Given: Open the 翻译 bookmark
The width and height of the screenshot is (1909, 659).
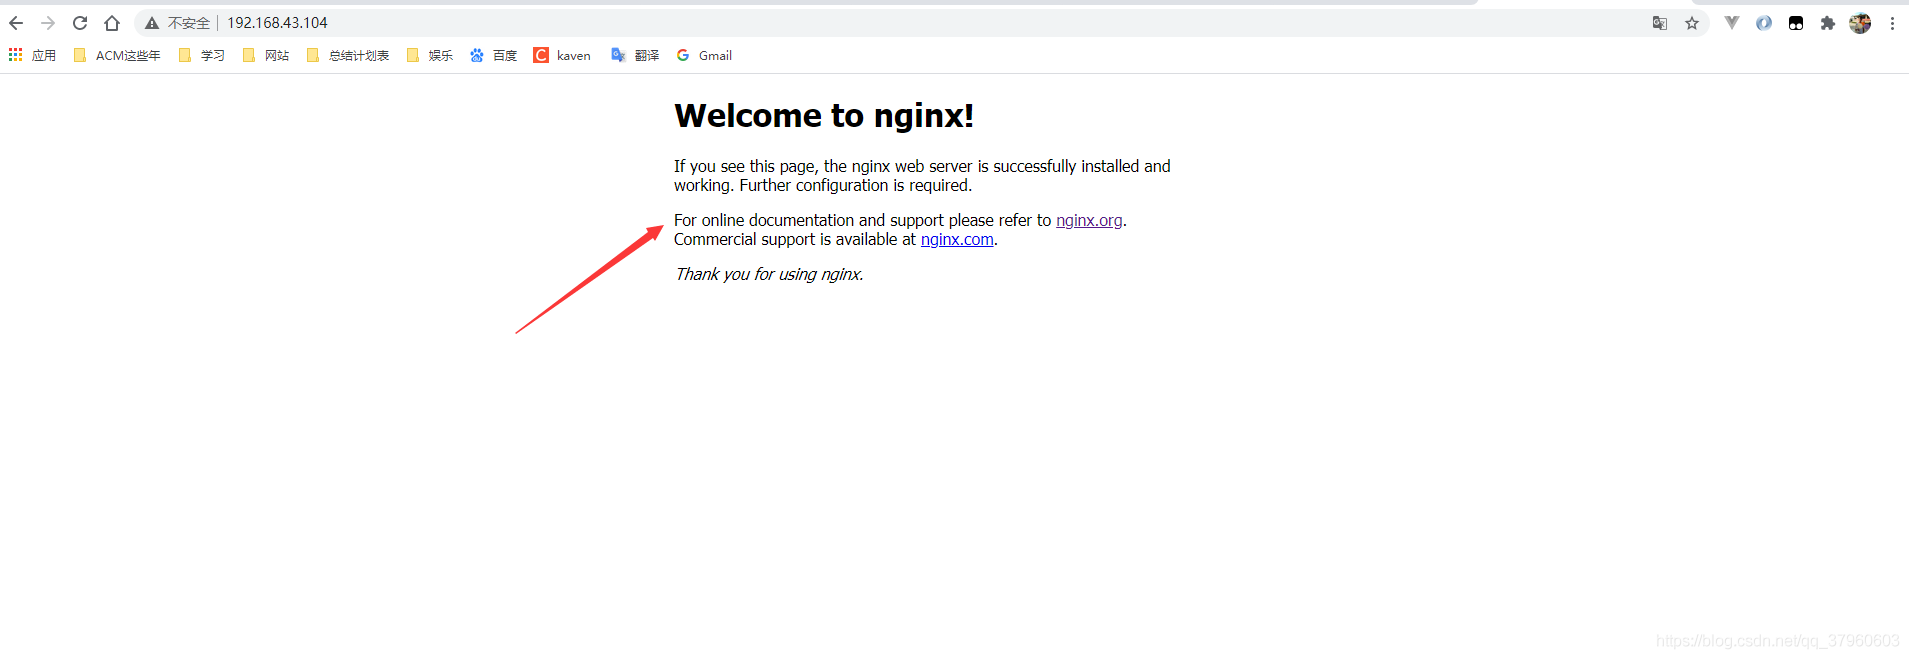Looking at the screenshot, I should point(635,55).
